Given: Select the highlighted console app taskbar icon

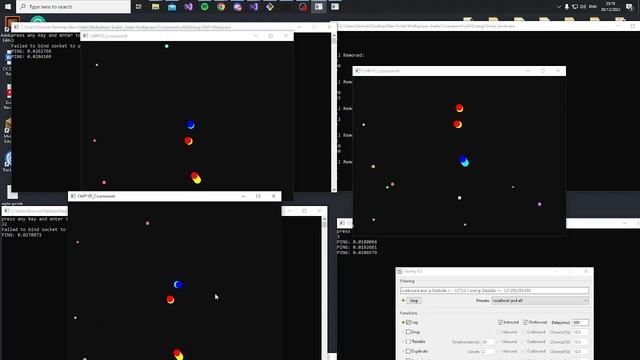Looking at the screenshot, I should click(x=319, y=7).
